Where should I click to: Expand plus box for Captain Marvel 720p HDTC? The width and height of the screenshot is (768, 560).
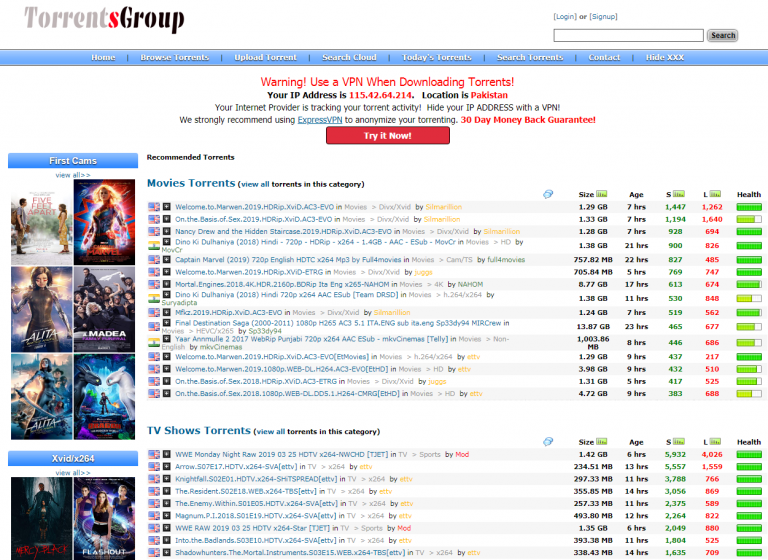[x=167, y=259]
